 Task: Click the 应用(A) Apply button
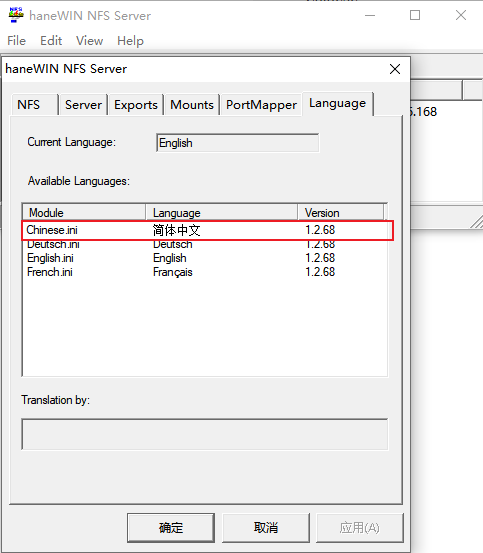tap(360, 528)
